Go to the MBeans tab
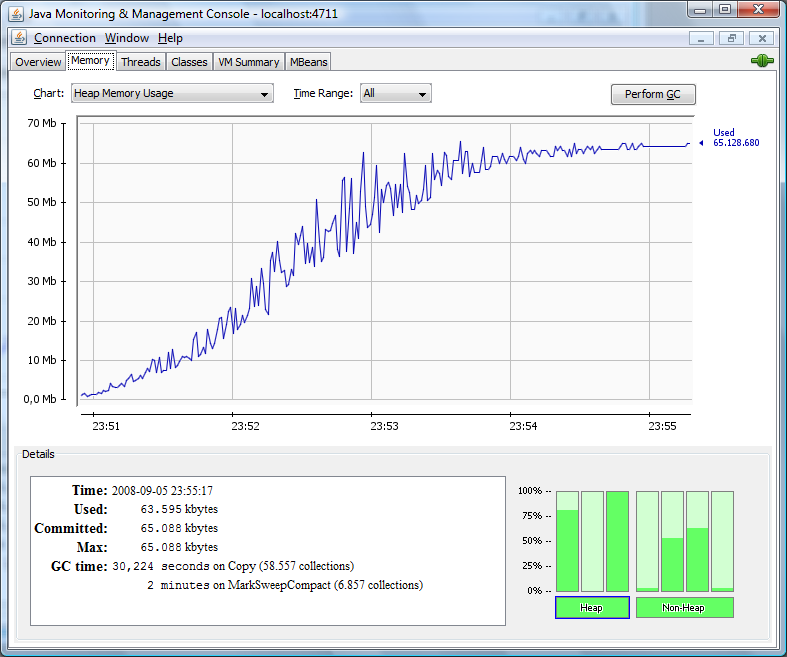 [x=308, y=62]
